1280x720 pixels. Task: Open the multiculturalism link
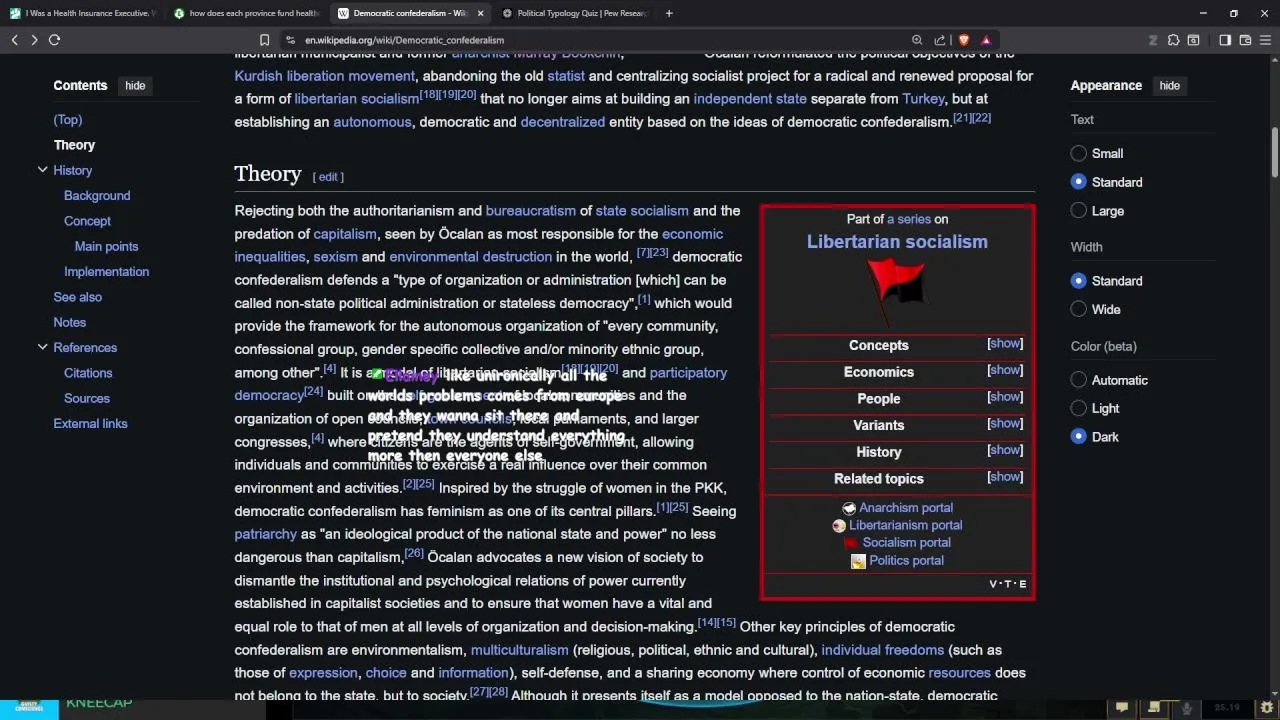tap(519, 650)
